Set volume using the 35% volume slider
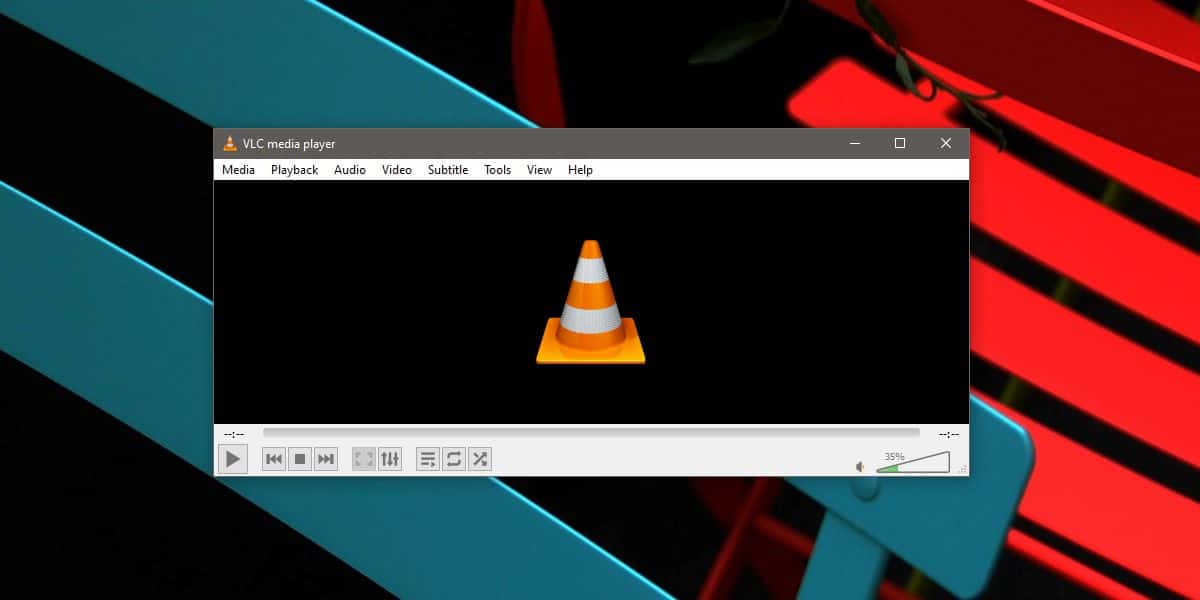 [913, 462]
